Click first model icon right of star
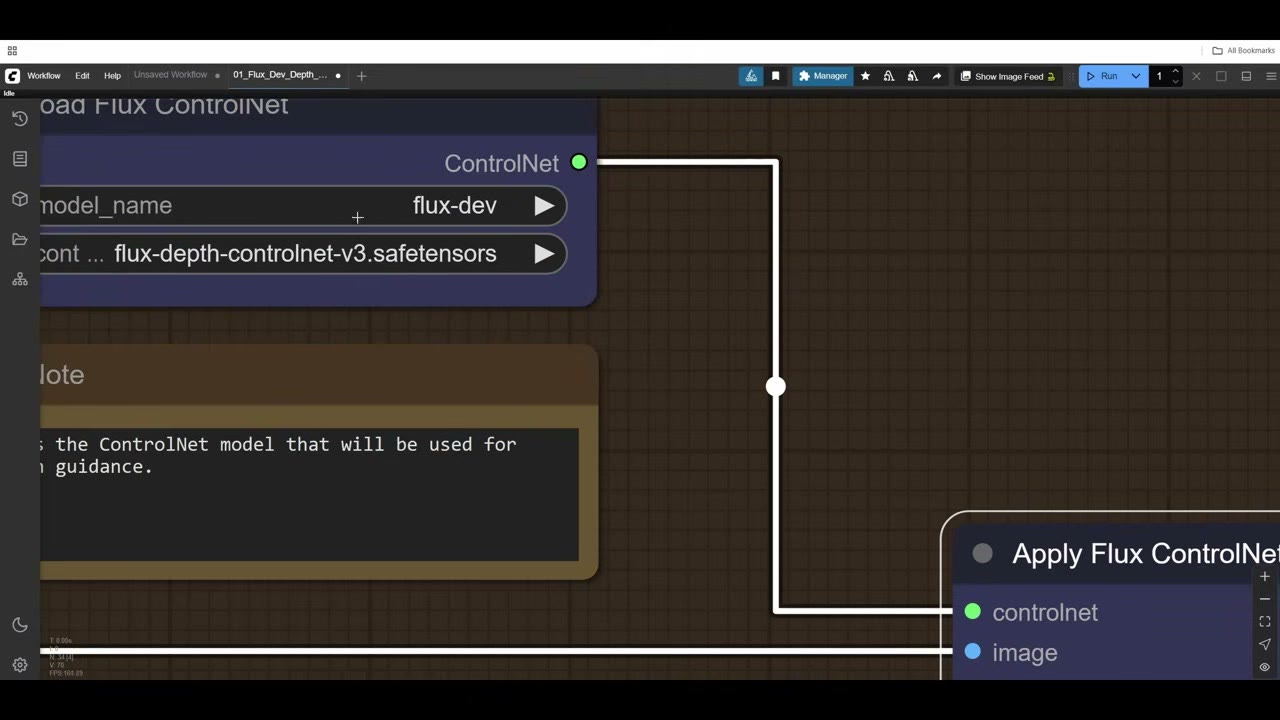The image size is (1280, 720). 888,76
